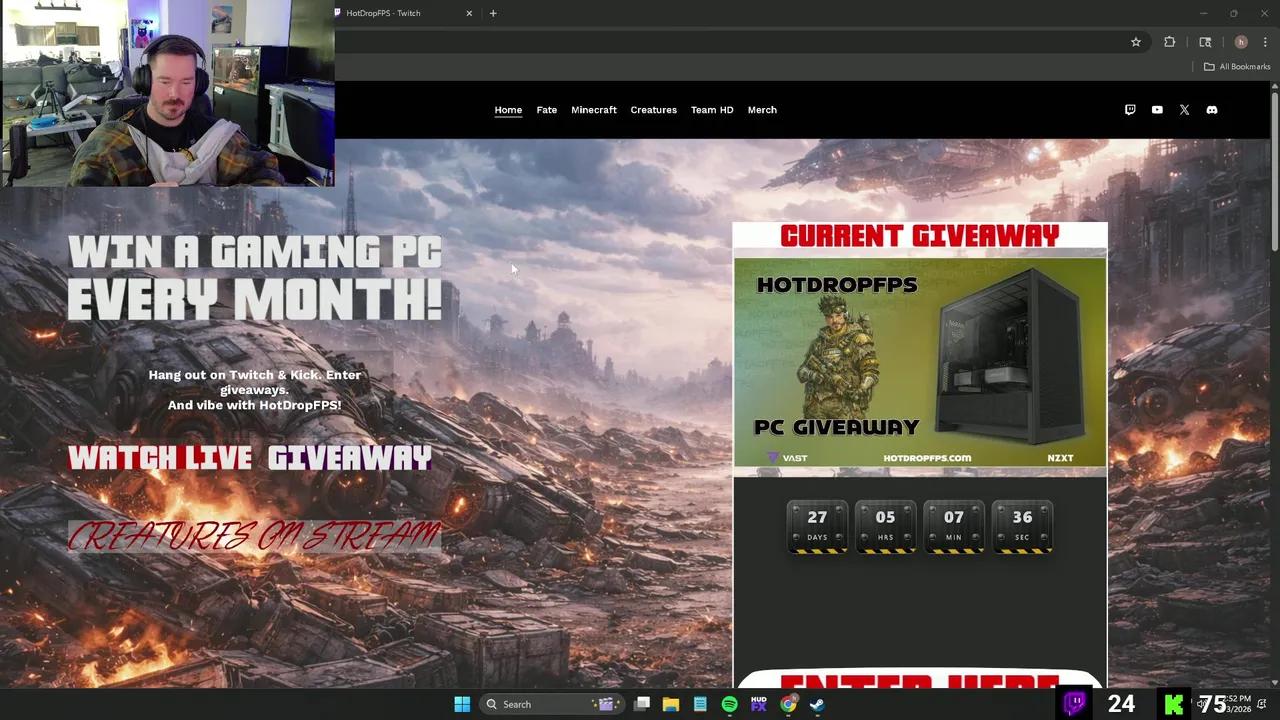The image size is (1280, 720).
Task: Click the CREATURES ON STREAM banner
Action: point(254,536)
